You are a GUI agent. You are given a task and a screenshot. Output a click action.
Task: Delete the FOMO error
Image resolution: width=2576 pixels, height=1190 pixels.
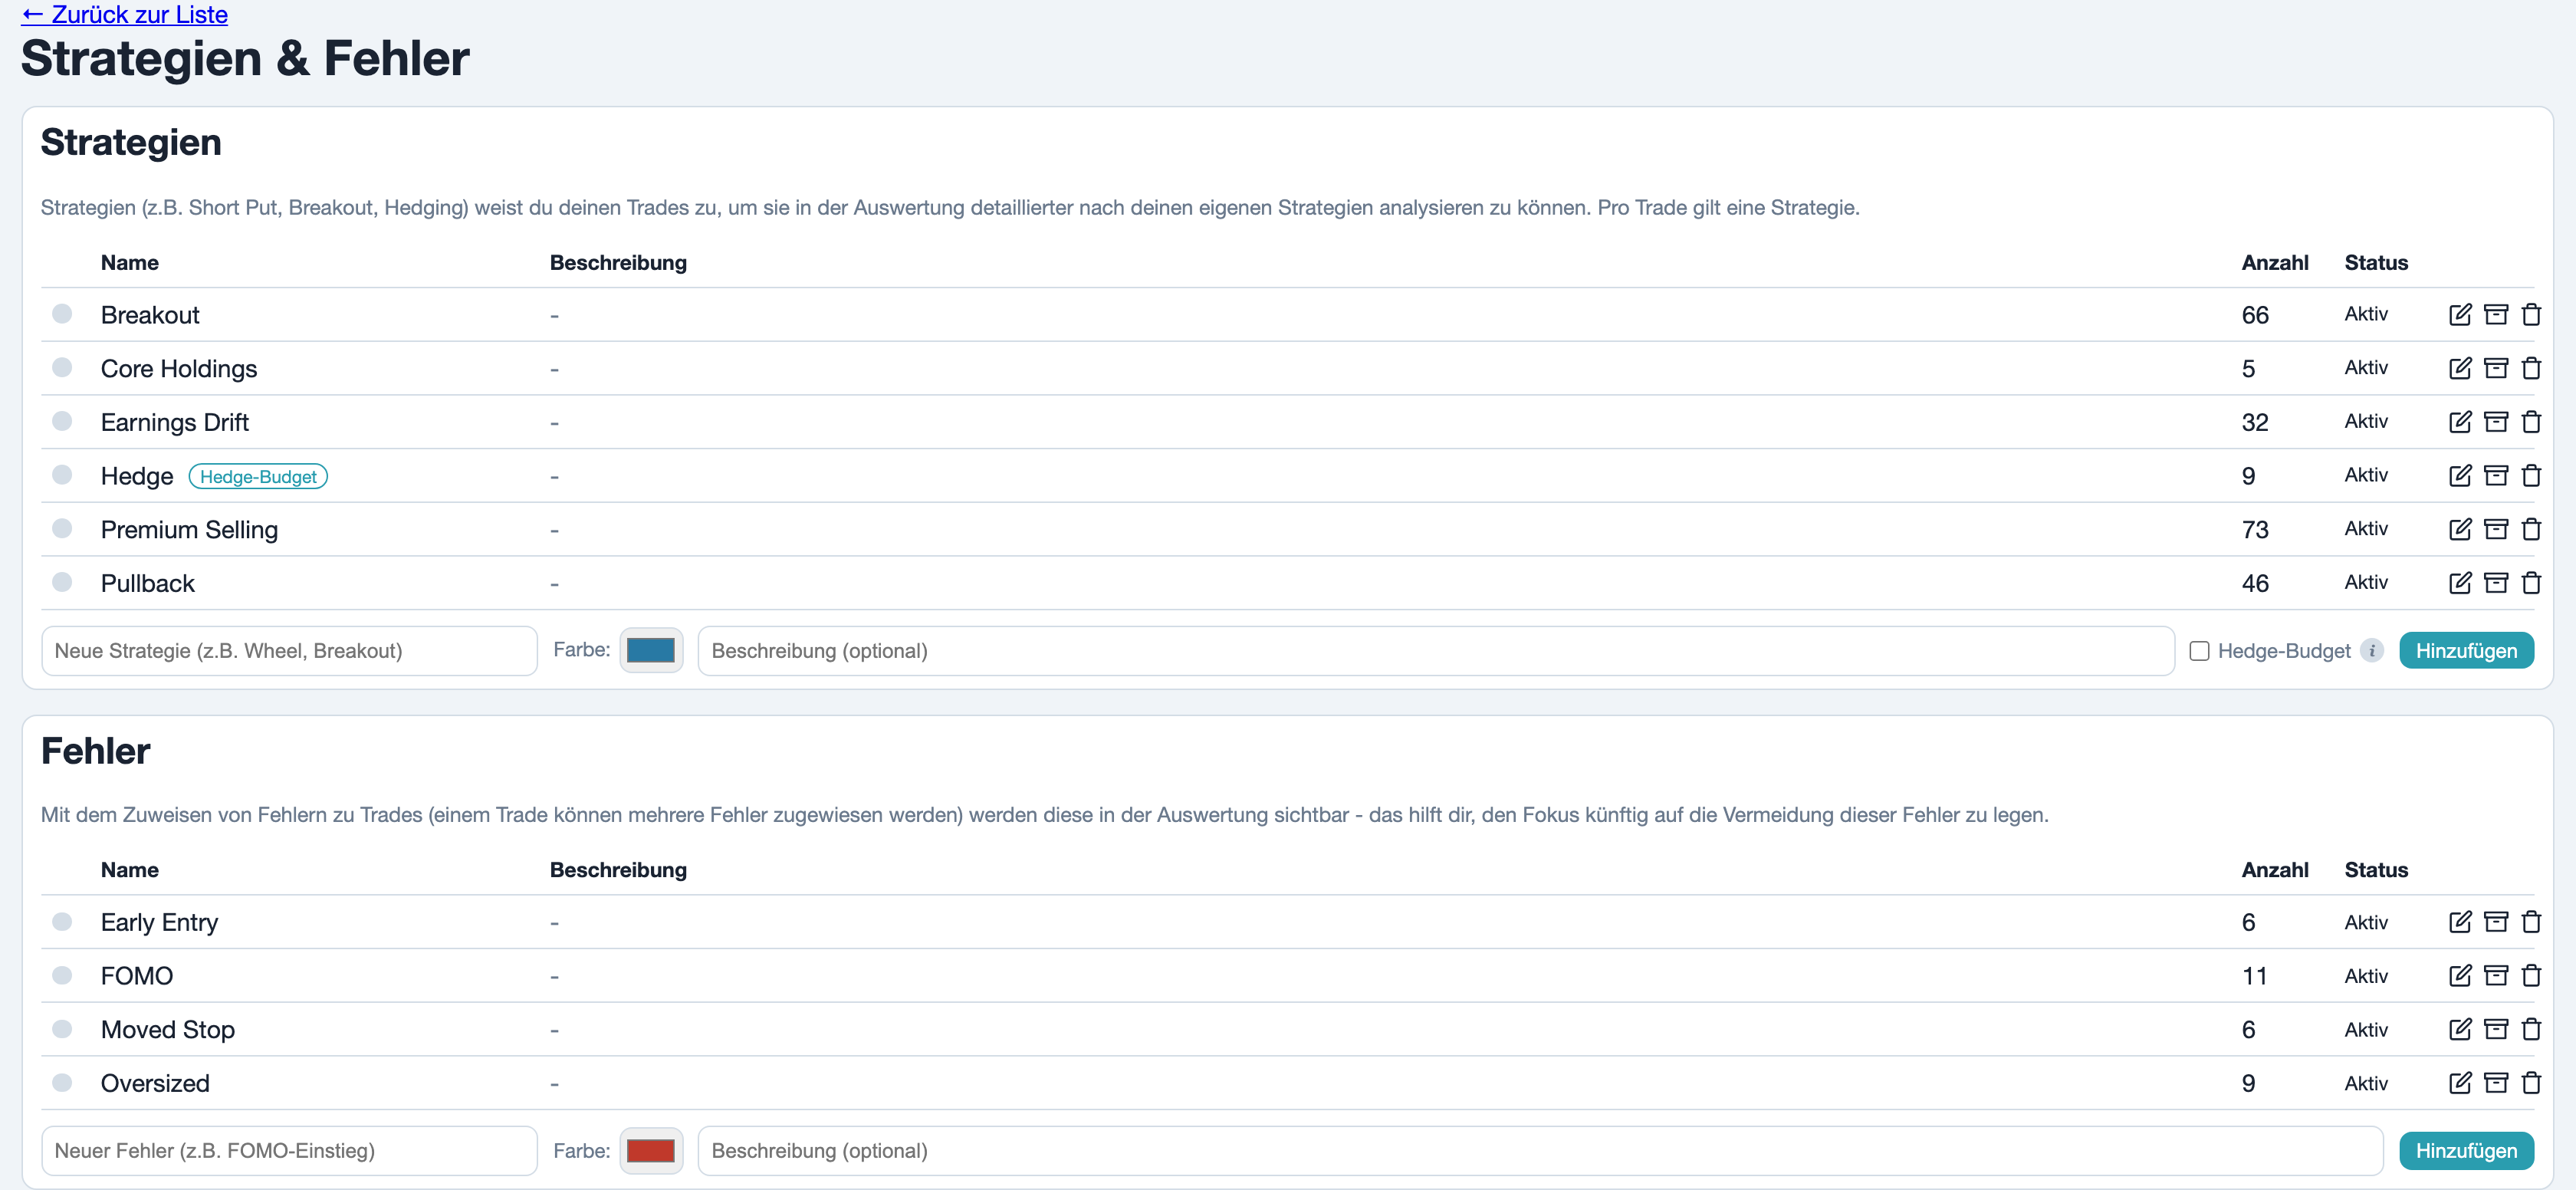coord(2531,976)
